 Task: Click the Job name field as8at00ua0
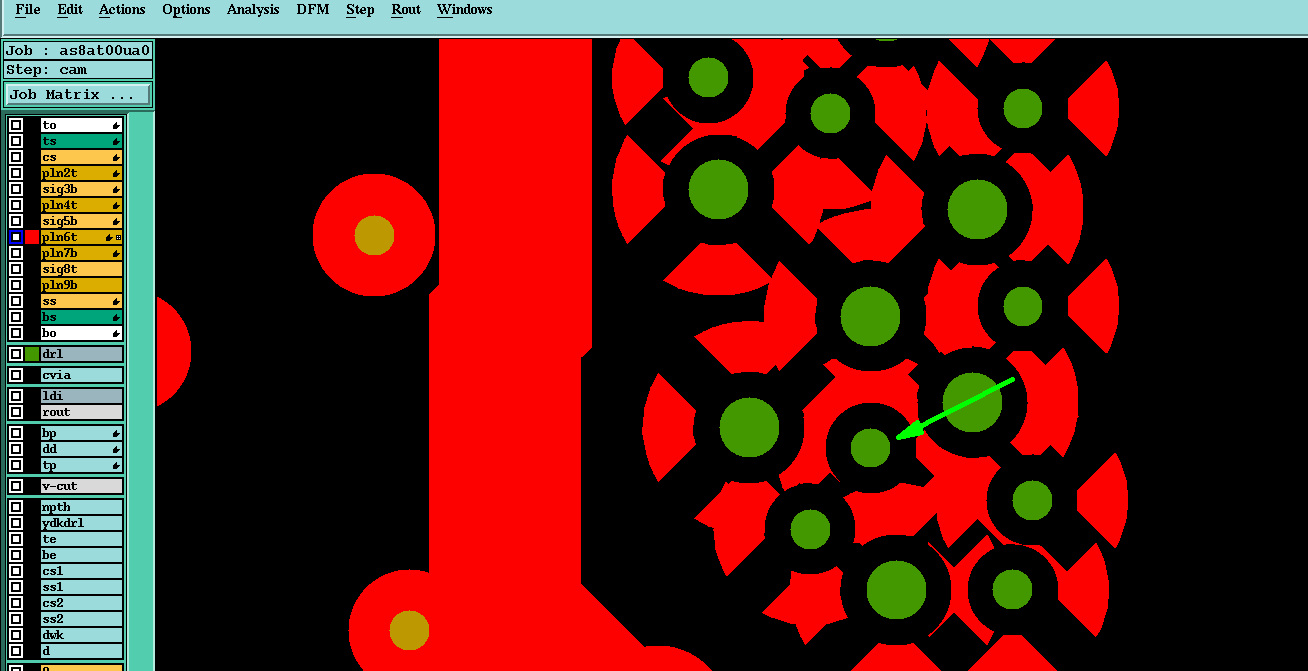[x=78, y=51]
